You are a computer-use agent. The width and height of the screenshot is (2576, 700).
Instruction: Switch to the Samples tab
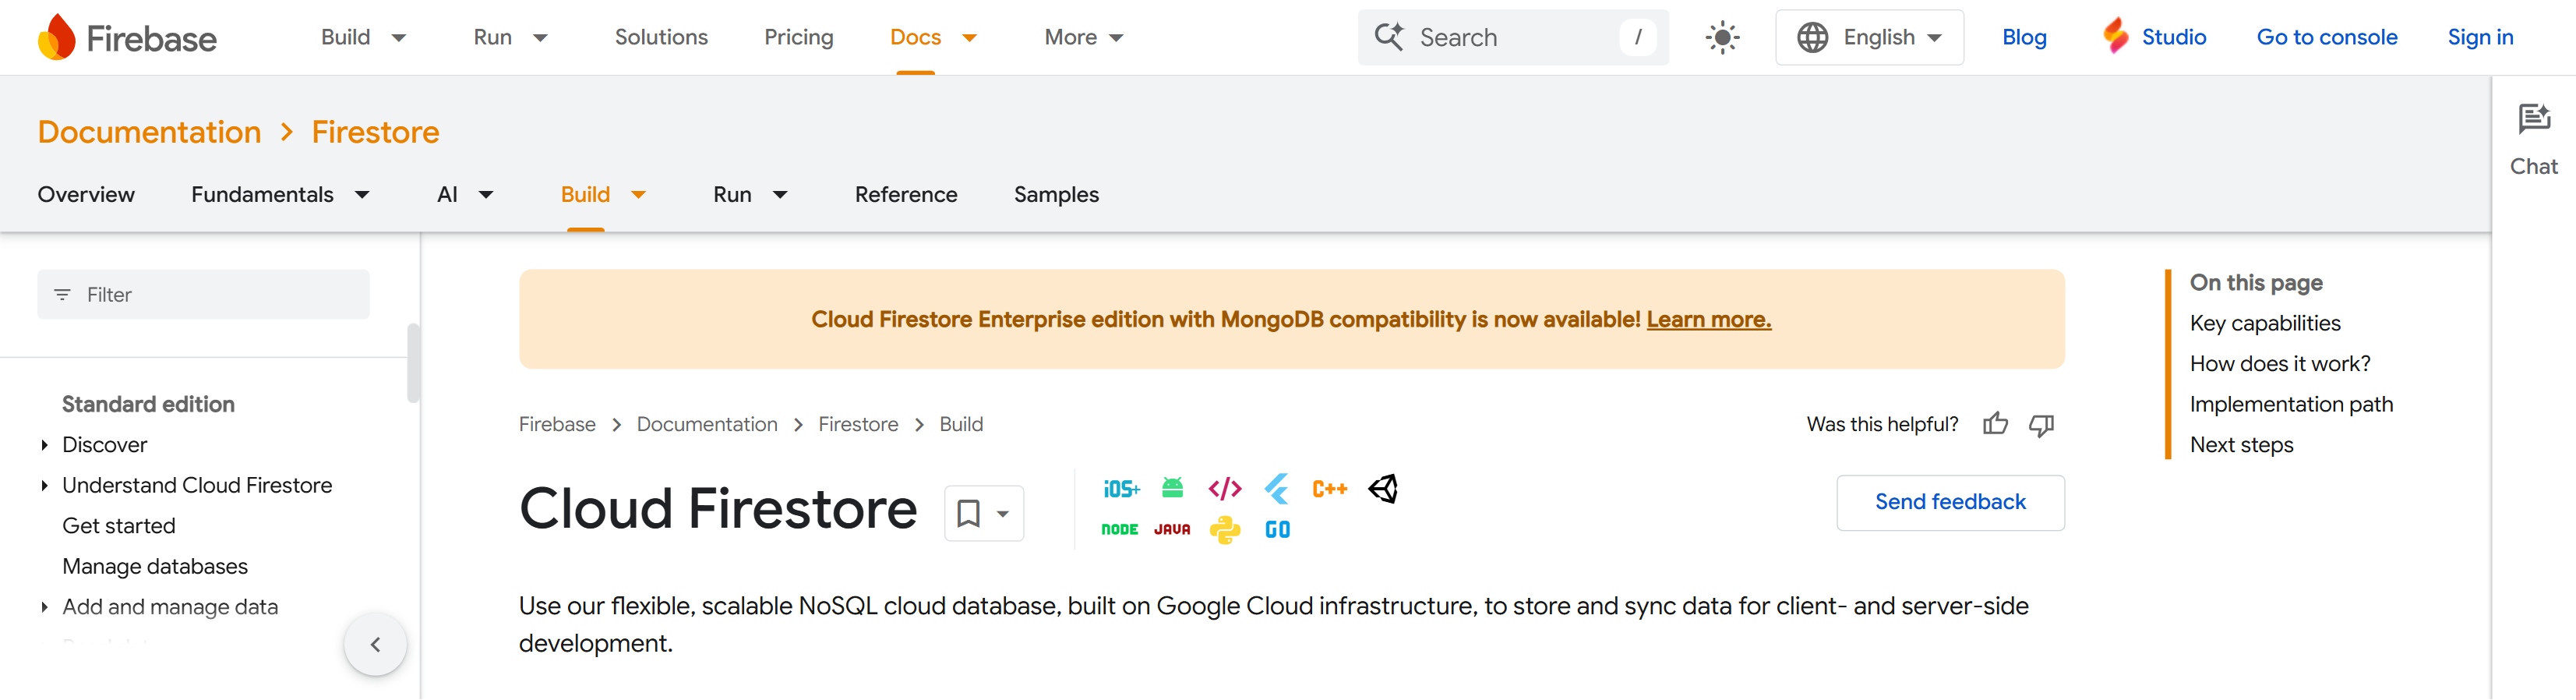click(x=1056, y=194)
